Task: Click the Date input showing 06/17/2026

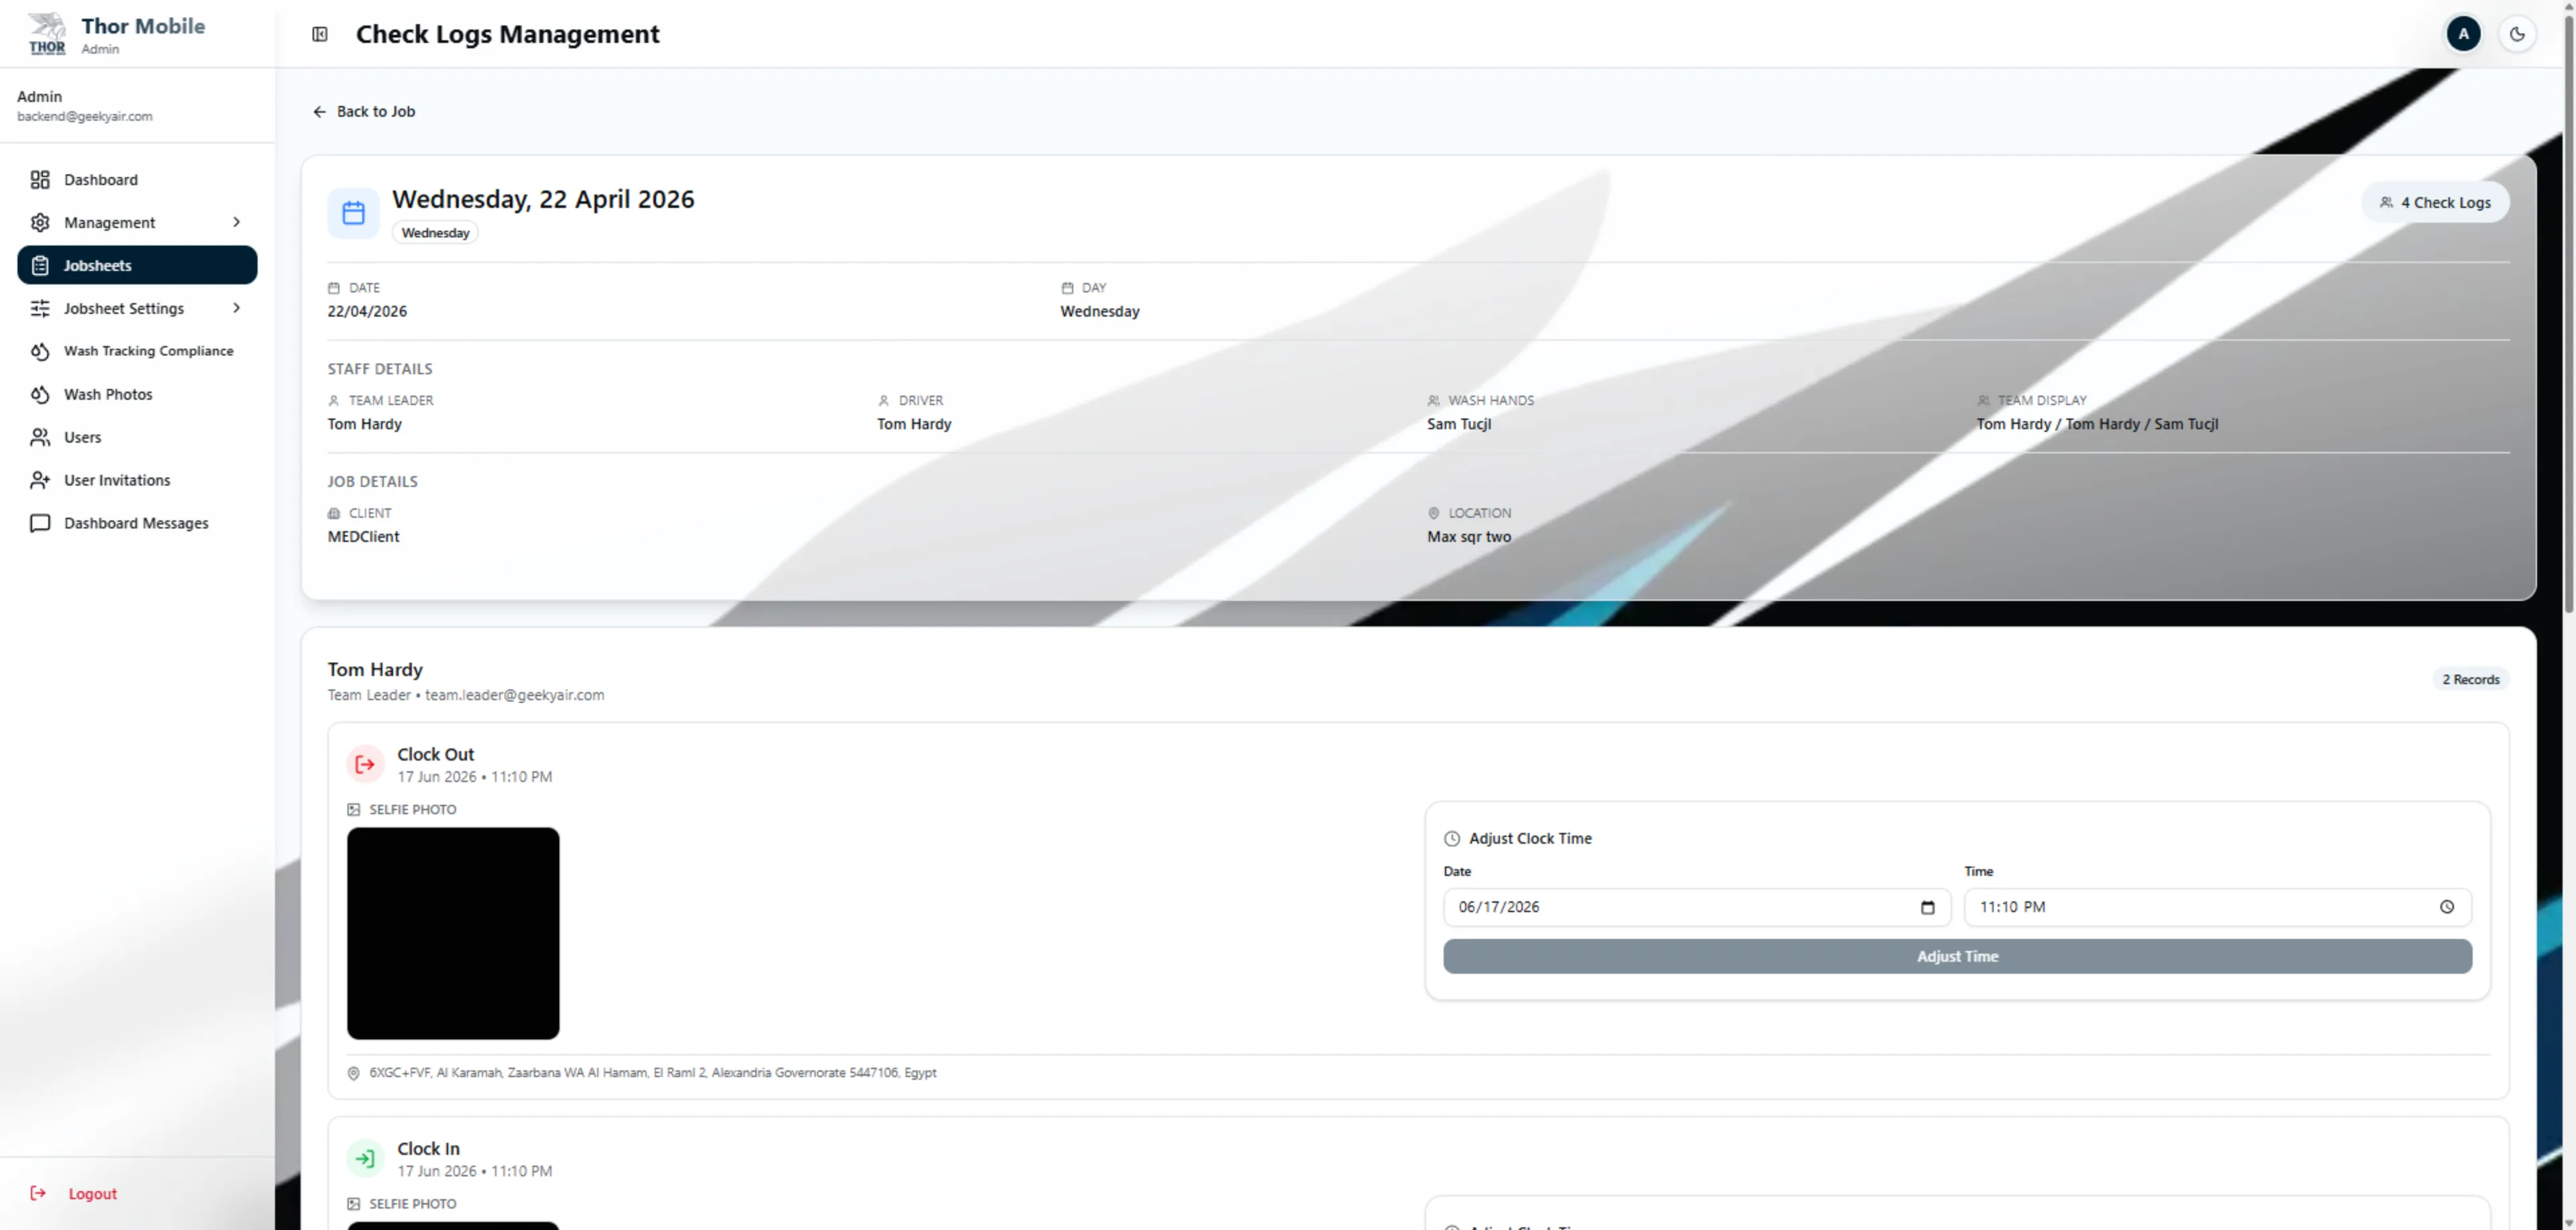Action: click(x=1697, y=907)
